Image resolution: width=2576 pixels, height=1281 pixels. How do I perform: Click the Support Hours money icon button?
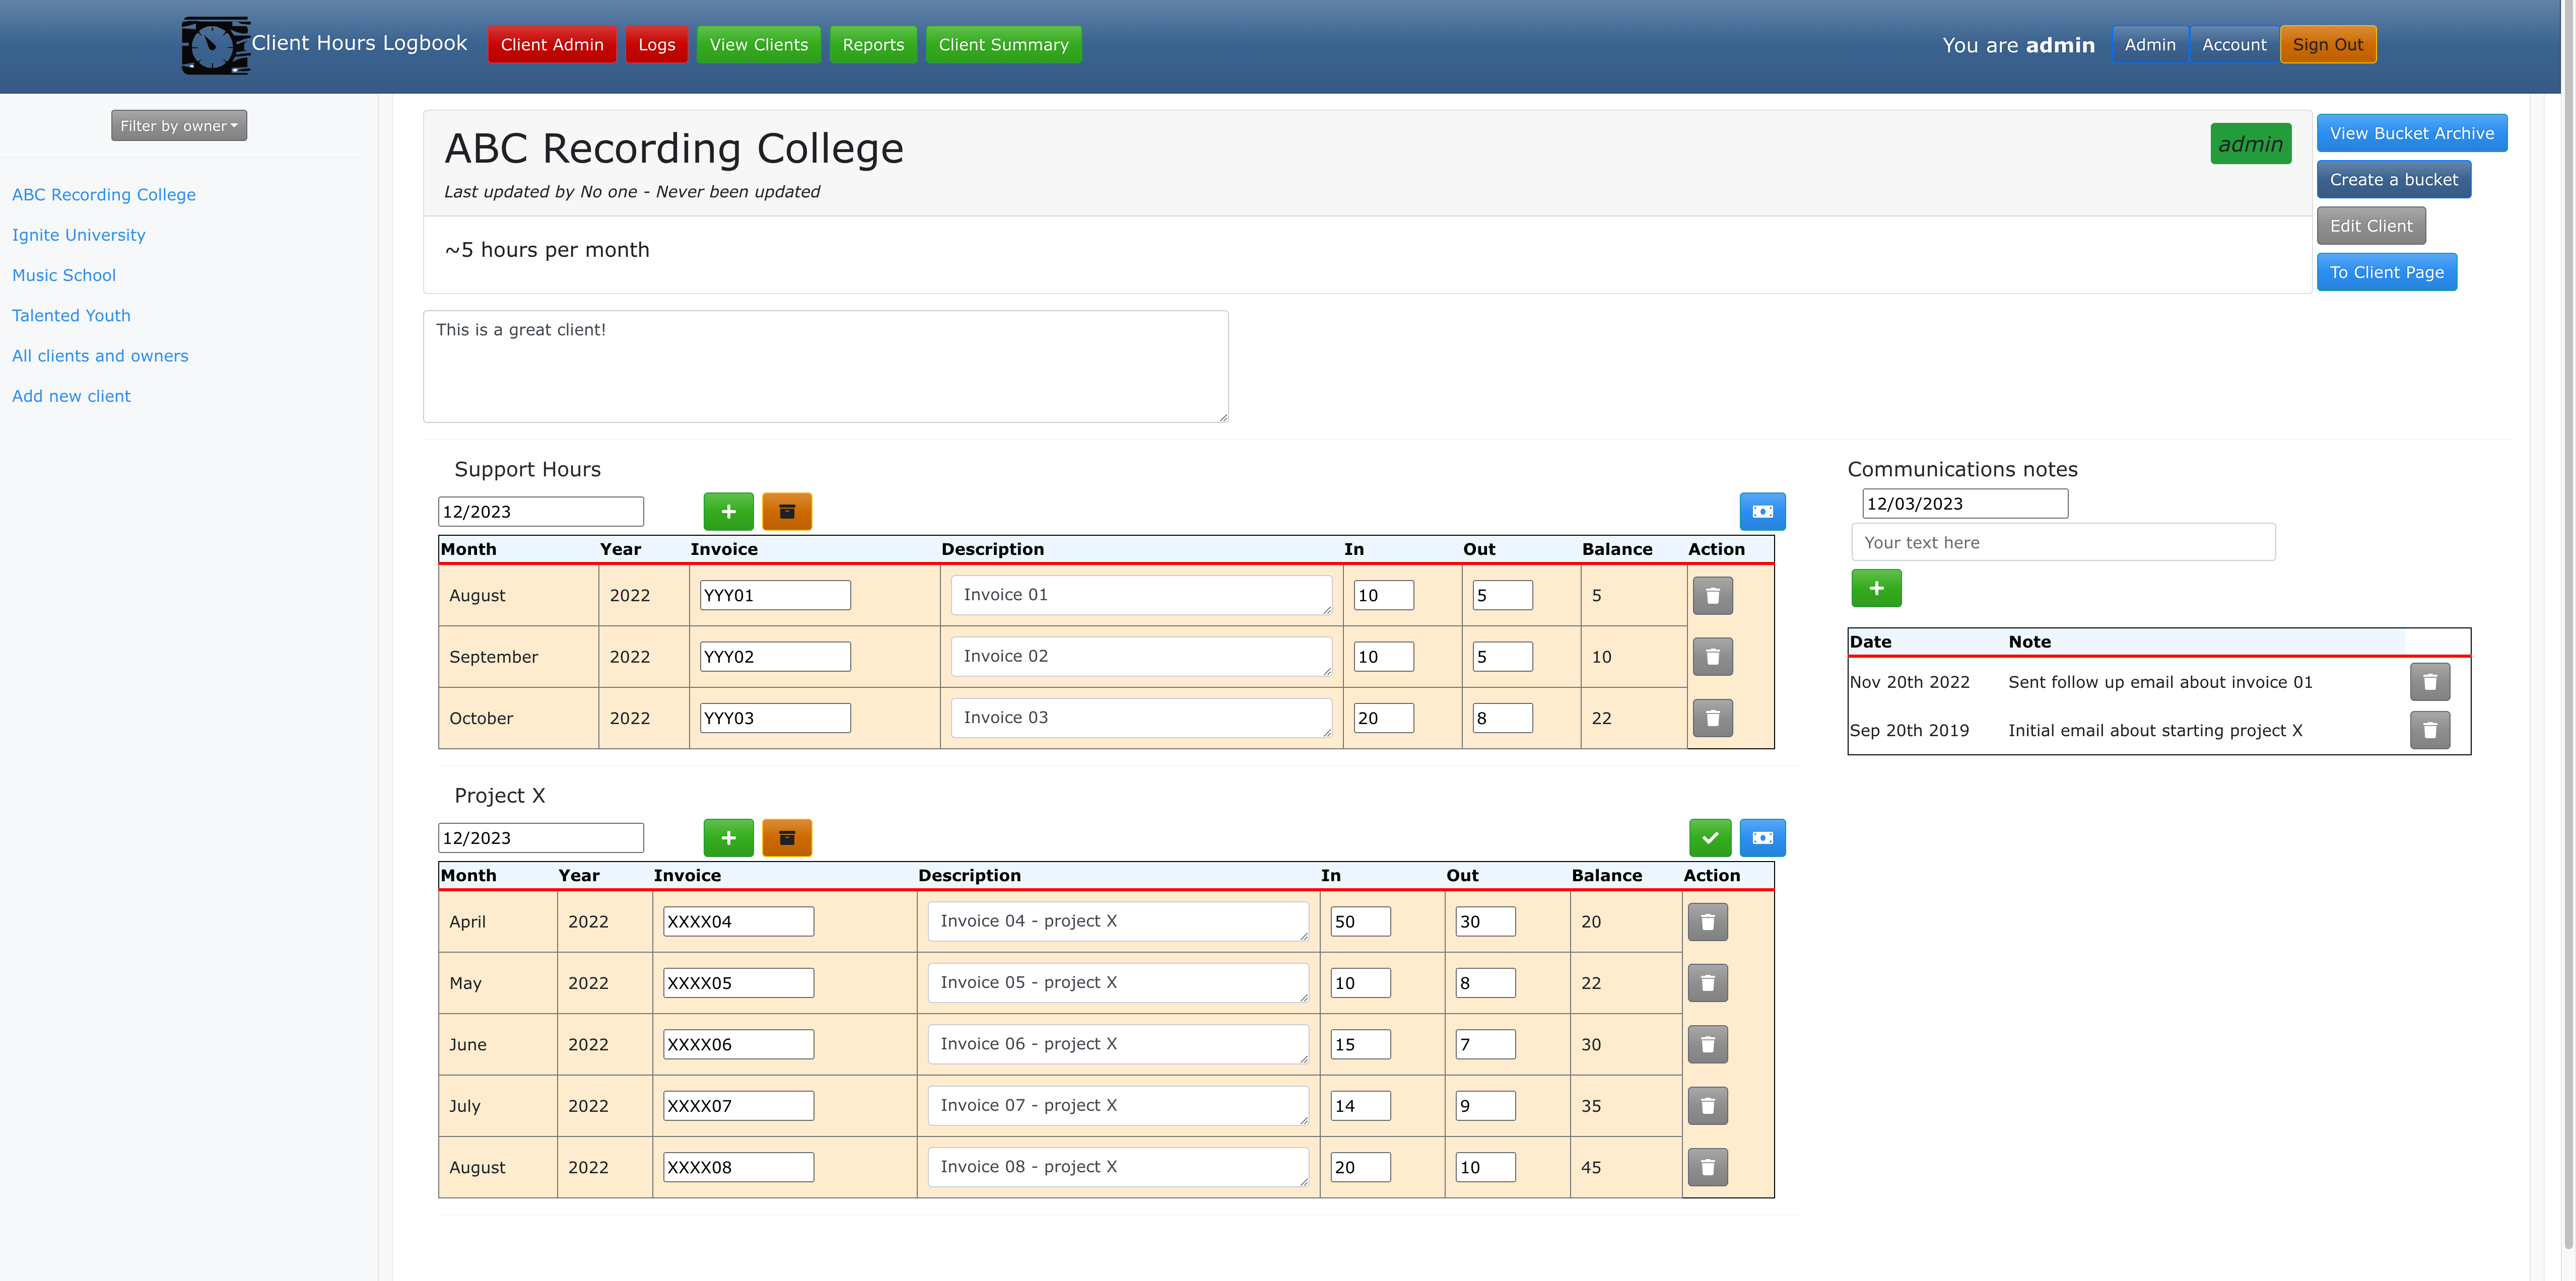1762,511
